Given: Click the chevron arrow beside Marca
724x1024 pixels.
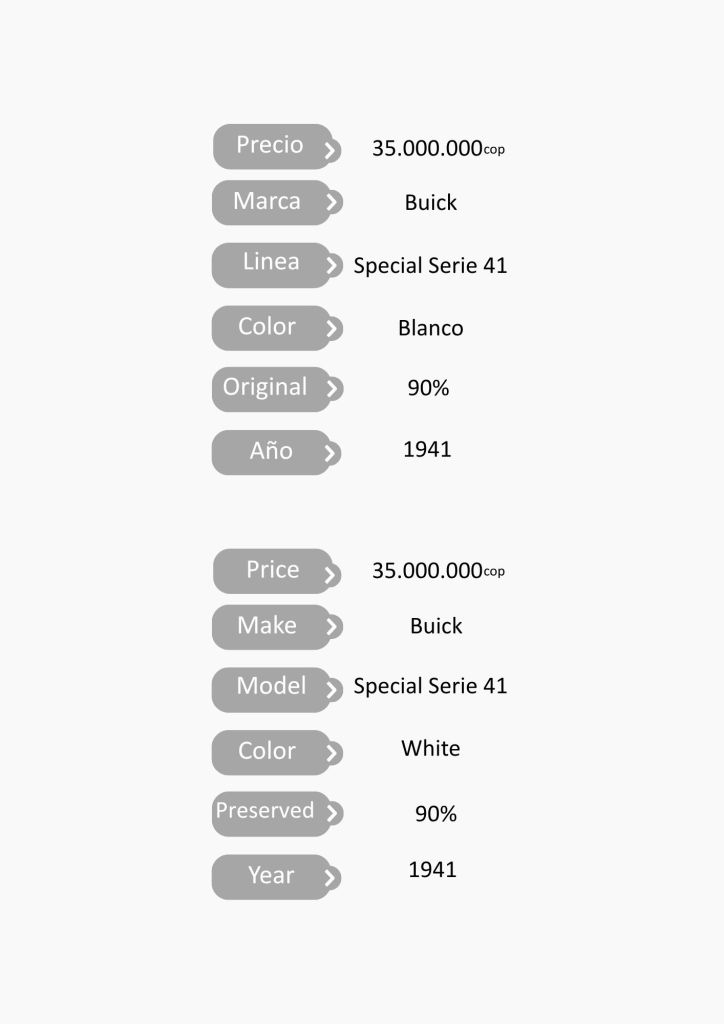Looking at the screenshot, I should (x=332, y=203).
